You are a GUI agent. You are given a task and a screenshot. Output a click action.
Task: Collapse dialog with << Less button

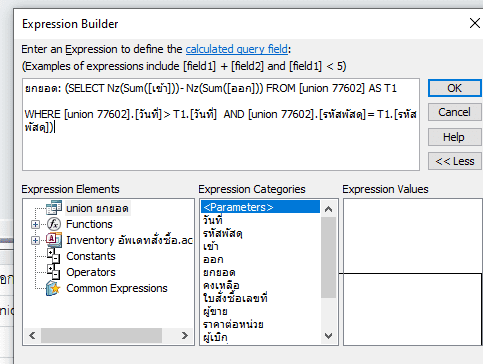pyautogui.click(x=454, y=161)
